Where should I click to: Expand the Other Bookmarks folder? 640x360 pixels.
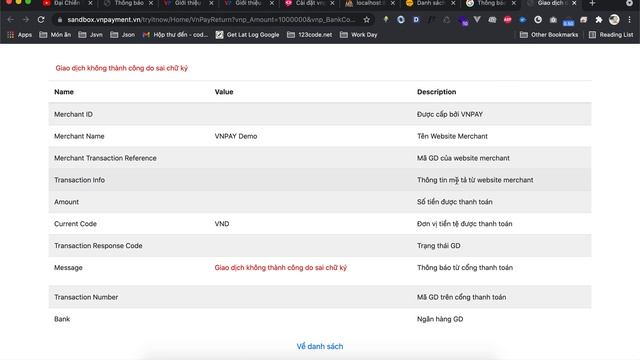(549, 35)
